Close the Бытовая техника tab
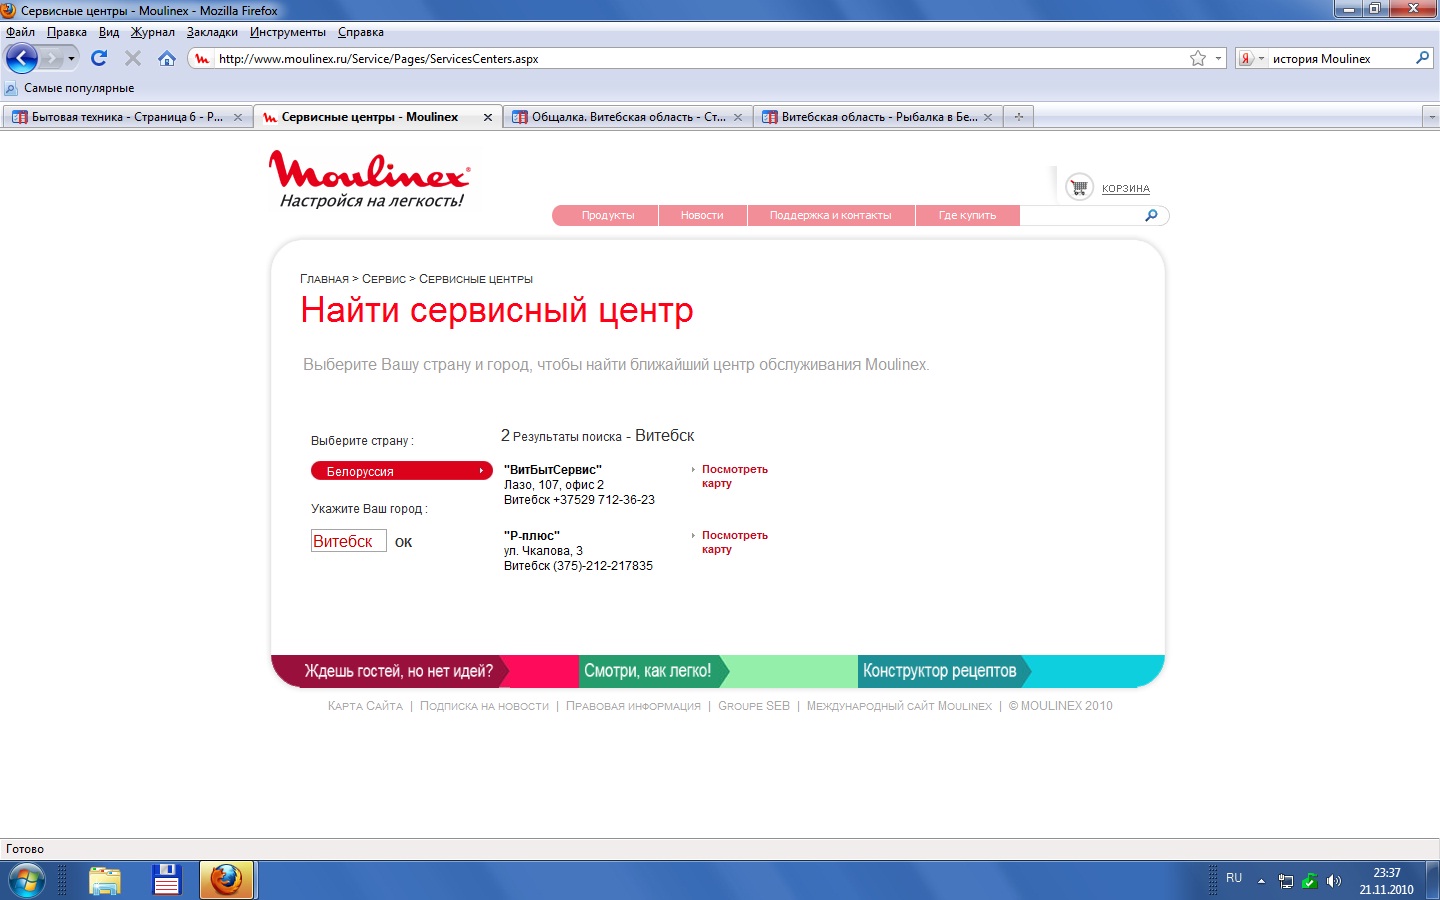The image size is (1440, 900). click(238, 117)
